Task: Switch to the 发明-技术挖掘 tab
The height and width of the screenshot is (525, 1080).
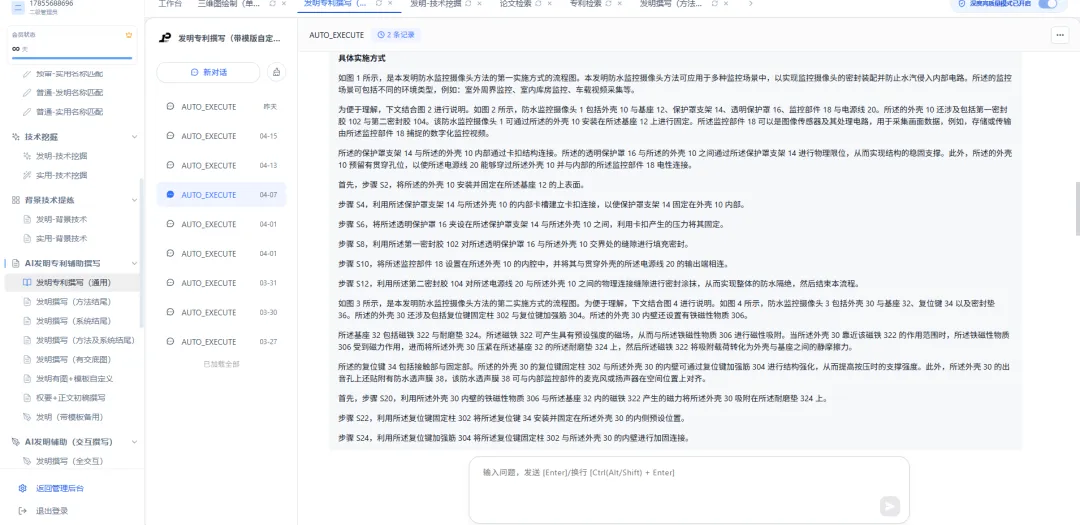Action: [x=436, y=3]
